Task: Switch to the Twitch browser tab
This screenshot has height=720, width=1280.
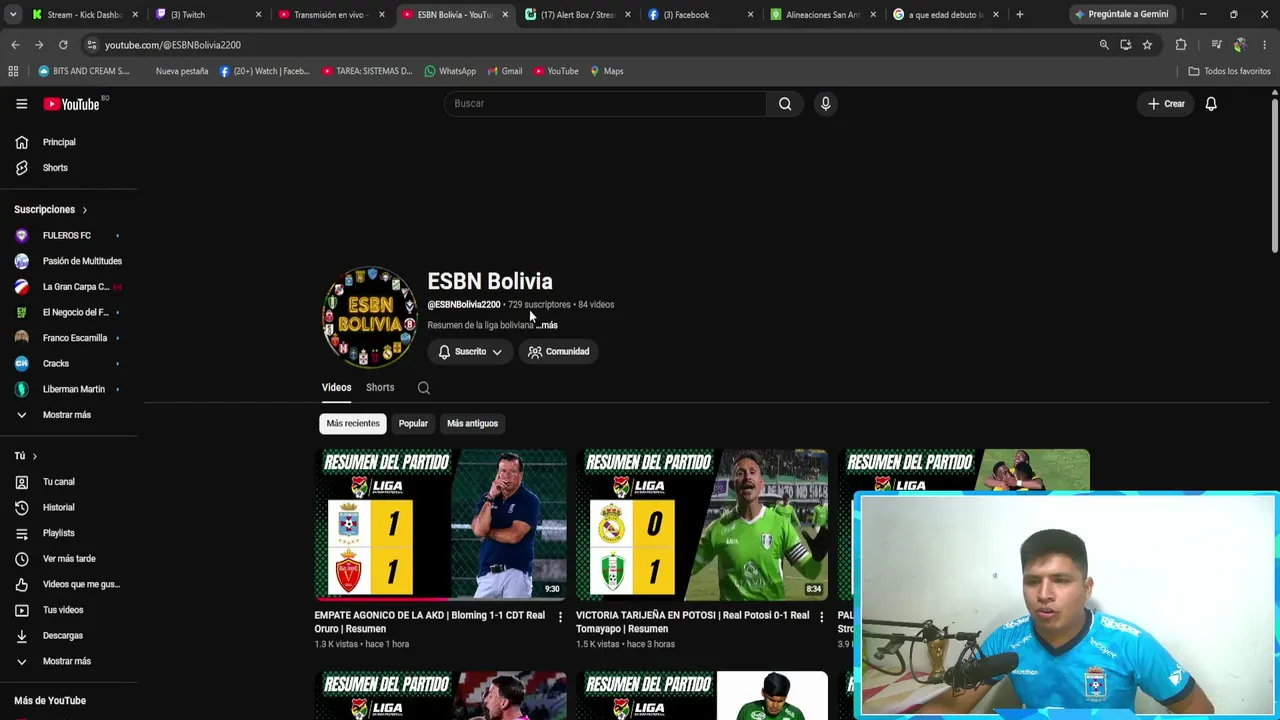Action: (x=208, y=15)
